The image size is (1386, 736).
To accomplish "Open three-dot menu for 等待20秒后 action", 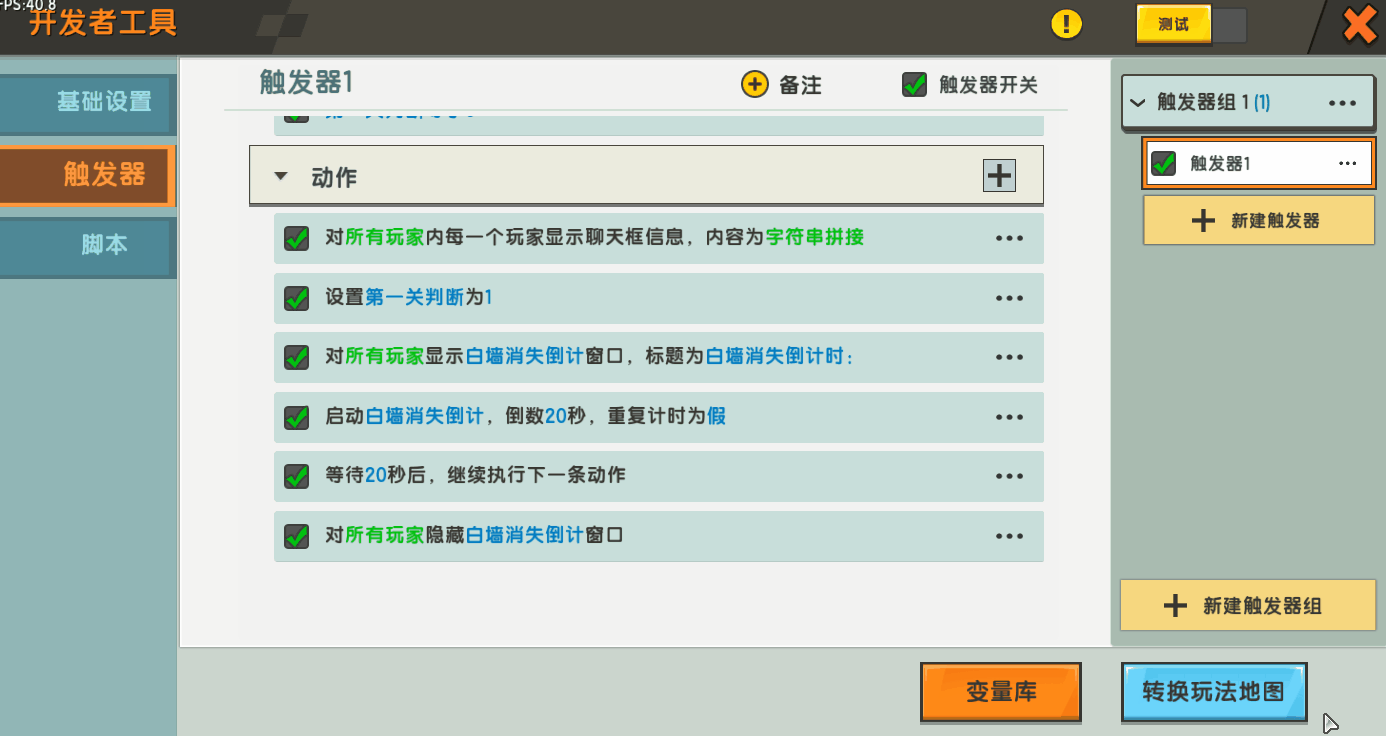I will pyautogui.click(x=1009, y=477).
